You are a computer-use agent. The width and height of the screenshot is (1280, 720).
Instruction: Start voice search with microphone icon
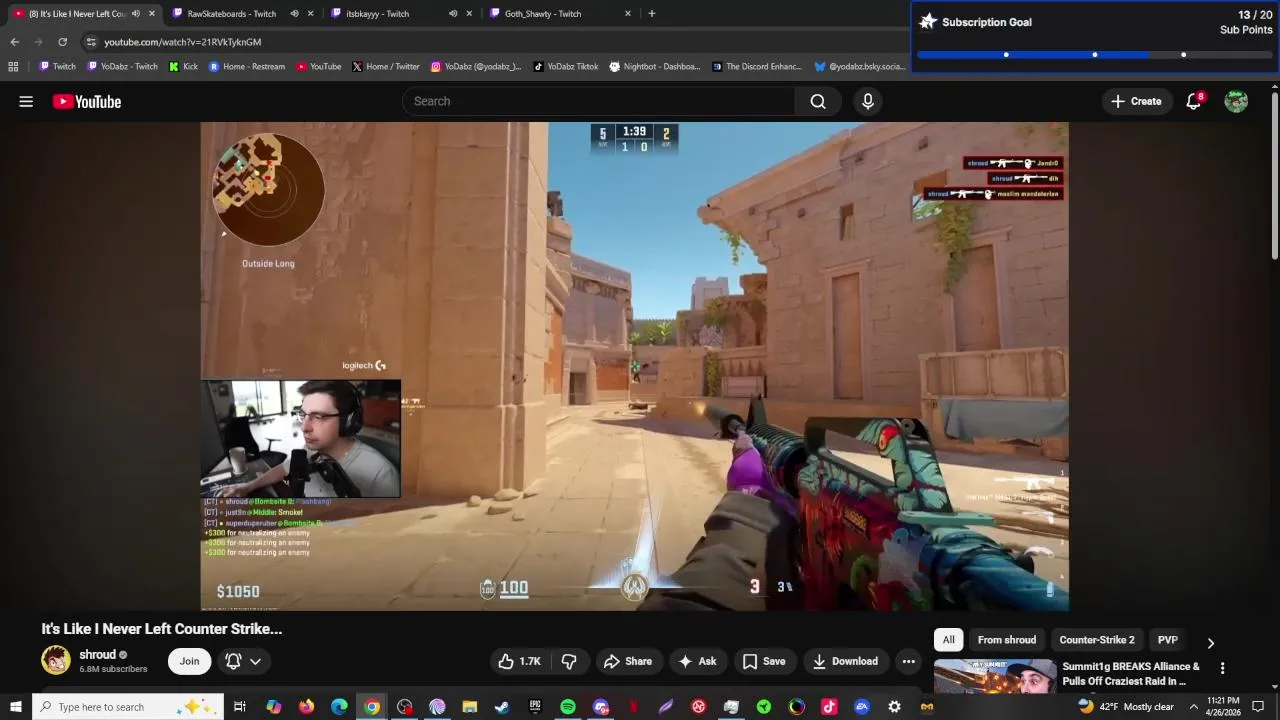tap(868, 101)
